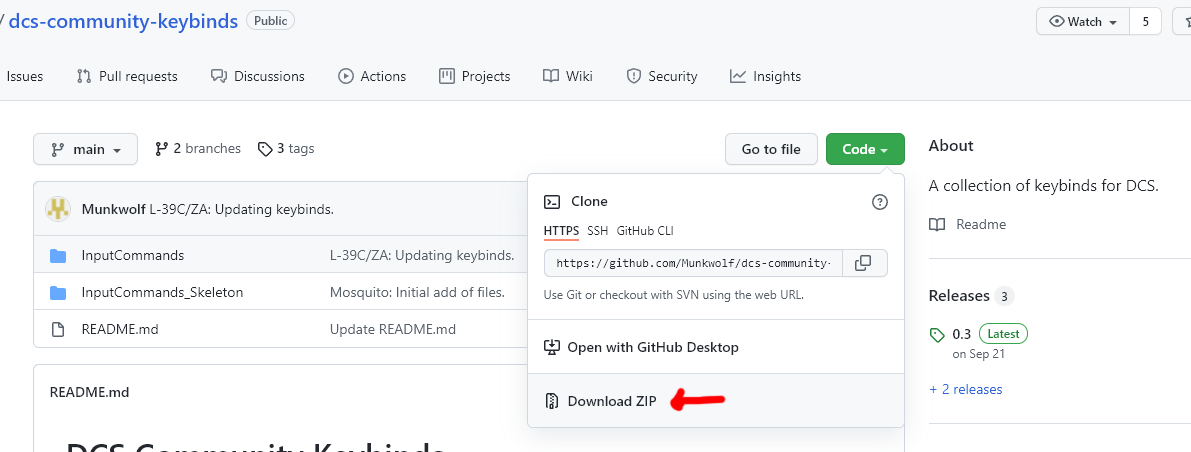Image resolution: width=1191 pixels, height=452 pixels.
Task: Click the Actions play icon
Action: coord(346,76)
